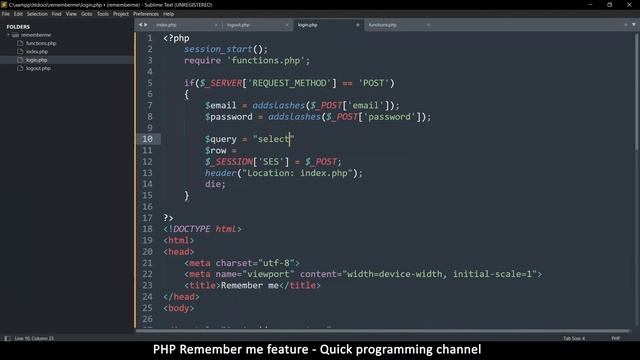Image resolution: width=640 pixels, height=360 pixels.
Task: Click the viewport meta tag on line 22
Action: pyautogui.click(x=363, y=274)
